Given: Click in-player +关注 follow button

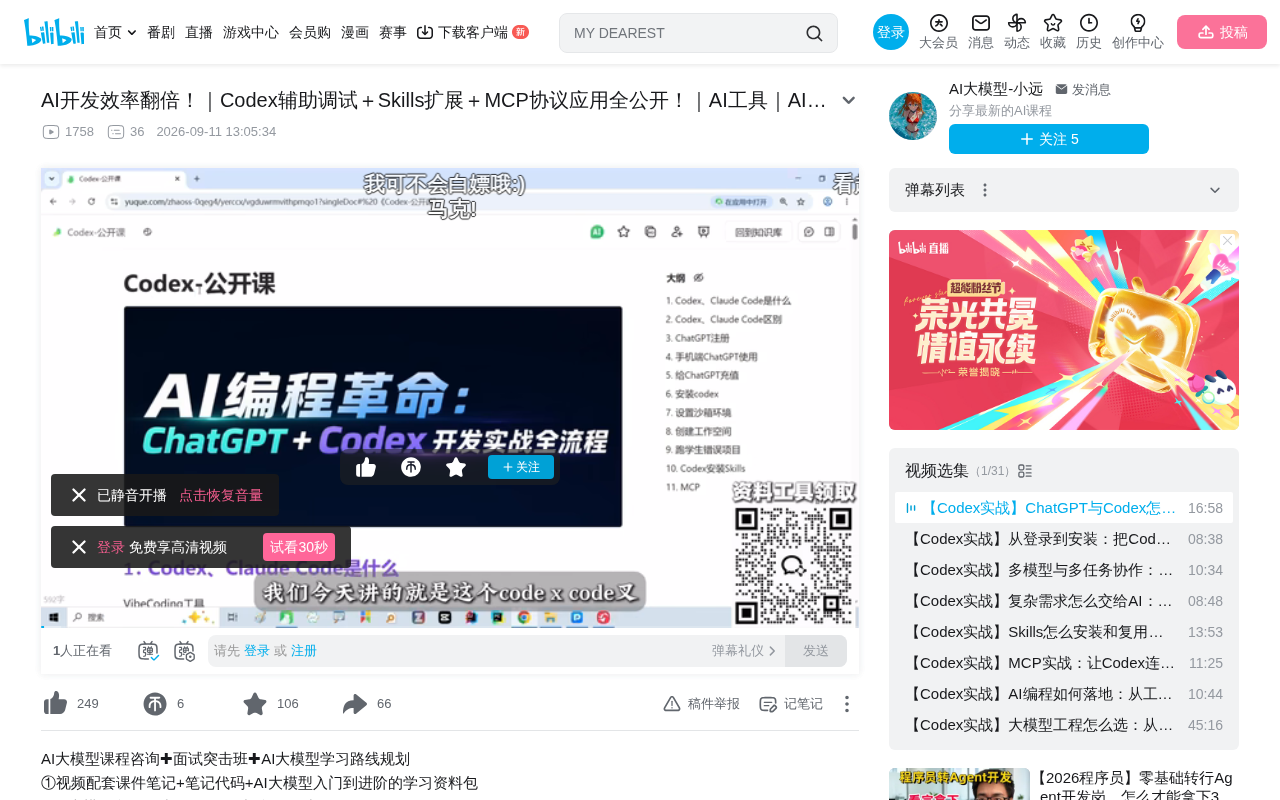Looking at the screenshot, I should click(x=521, y=467).
